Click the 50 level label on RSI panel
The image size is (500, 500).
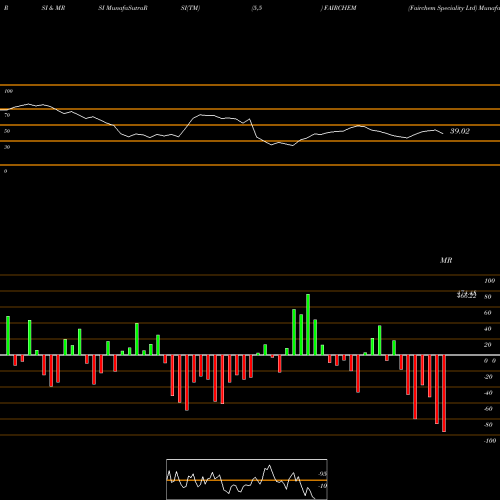click(7, 131)
